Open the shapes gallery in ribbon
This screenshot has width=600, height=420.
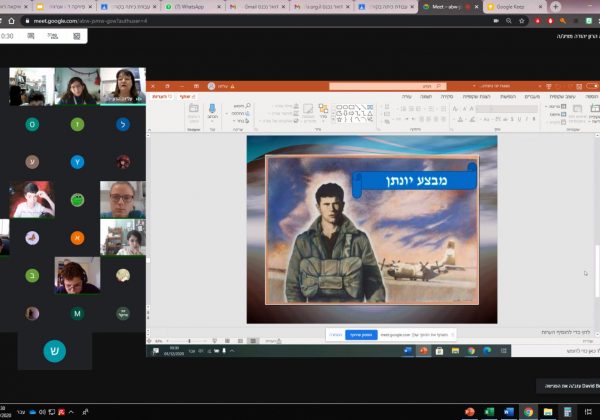click(x=354, y=114)
